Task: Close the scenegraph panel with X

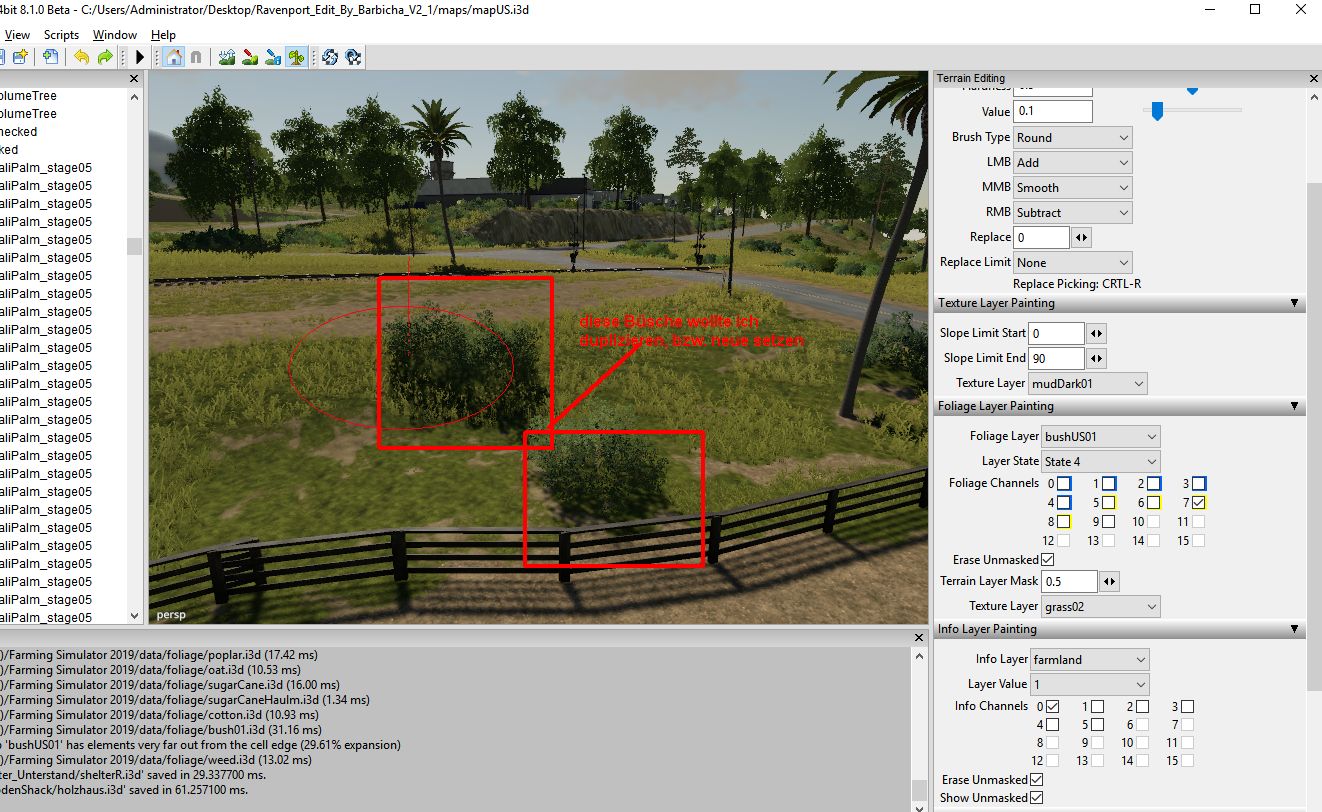Action: click(x=135, y=78)
